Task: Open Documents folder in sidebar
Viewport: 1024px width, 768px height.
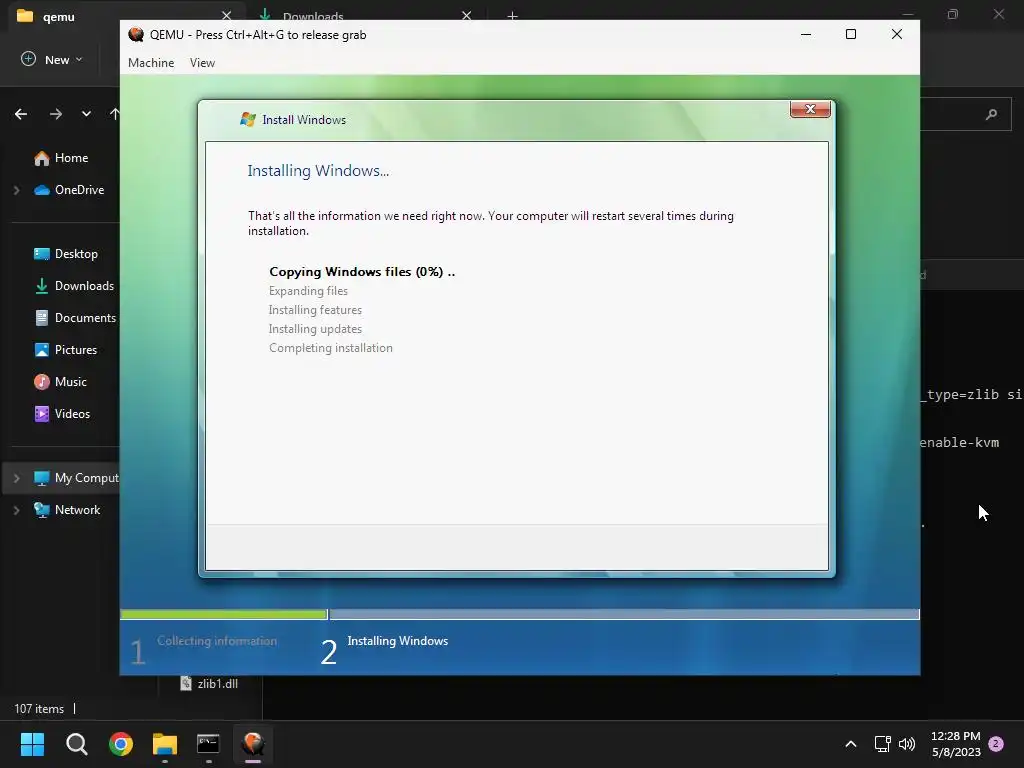Action: 75,318
